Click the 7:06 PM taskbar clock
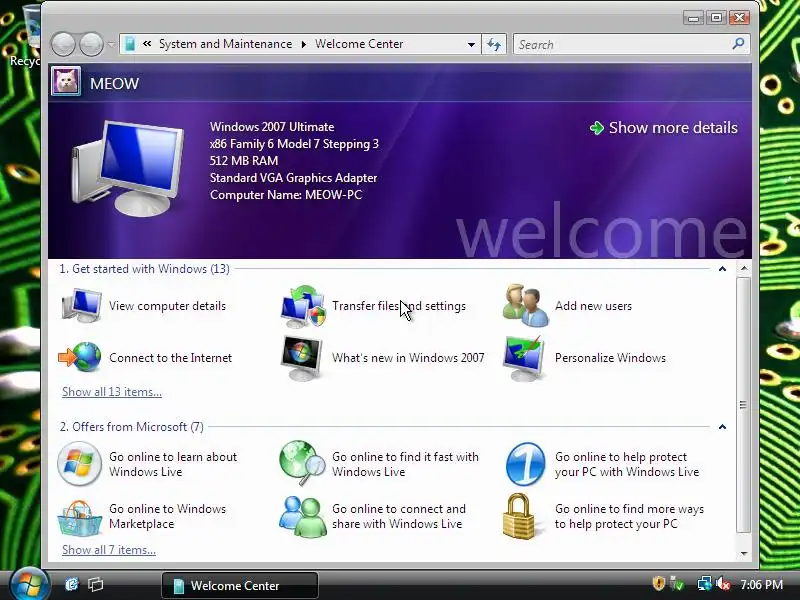The width and height of the screenshot is (800, 600). coord(762,584)
